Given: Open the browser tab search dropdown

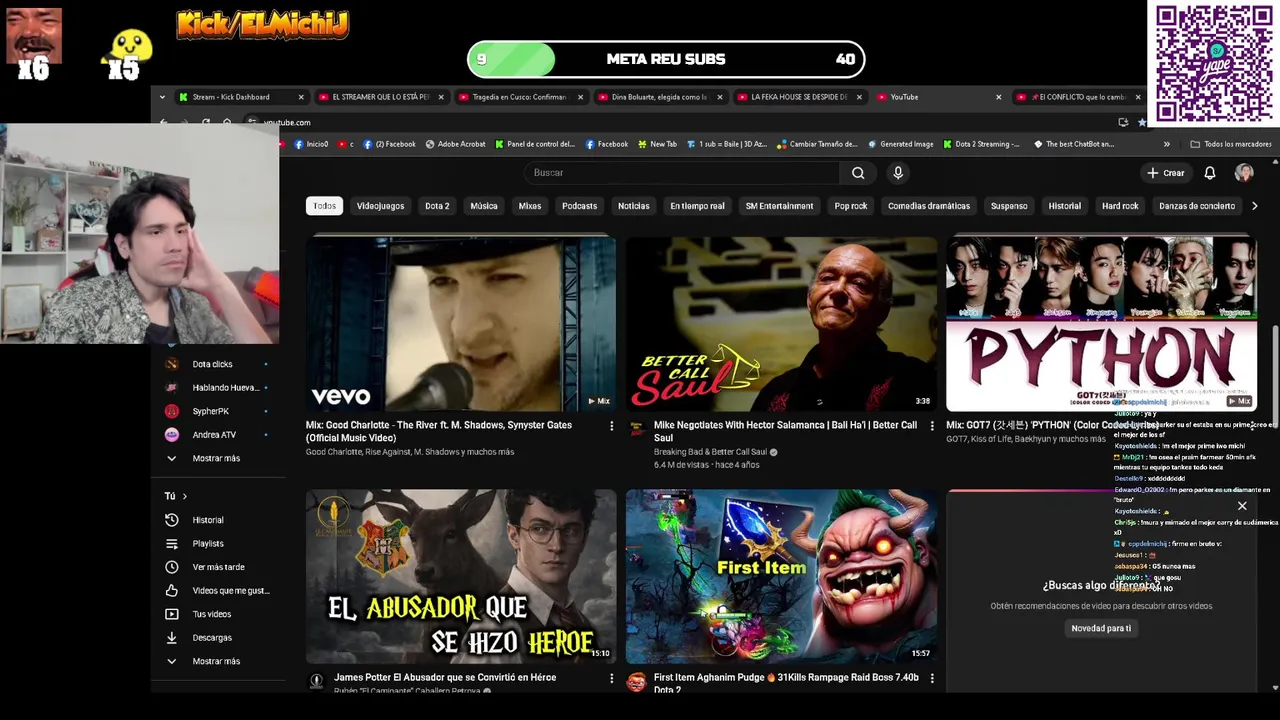Looking at the screenshot, I should click(162, 97).
